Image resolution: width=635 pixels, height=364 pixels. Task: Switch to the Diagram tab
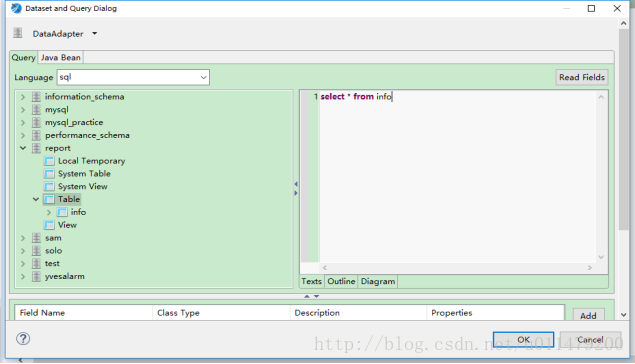point(378,281)
